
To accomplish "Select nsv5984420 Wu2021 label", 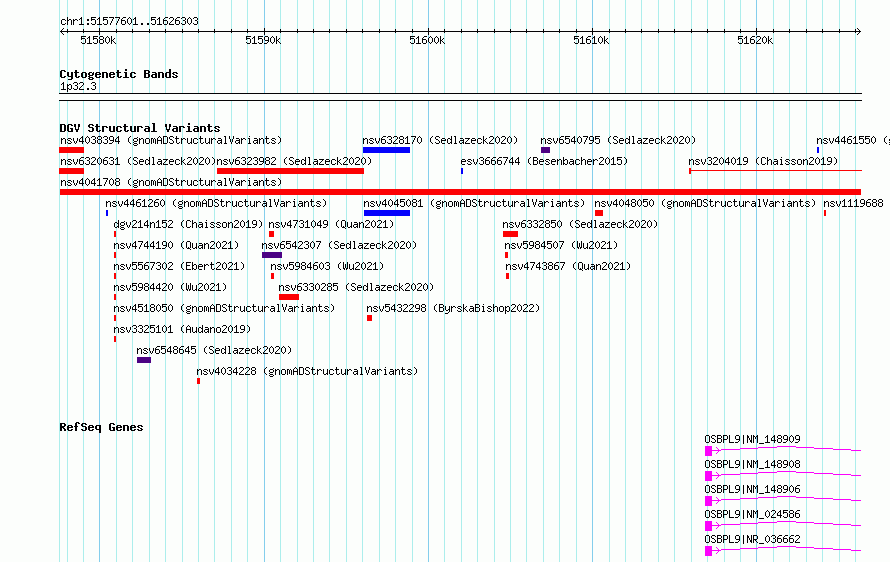I will coord(170,287).
